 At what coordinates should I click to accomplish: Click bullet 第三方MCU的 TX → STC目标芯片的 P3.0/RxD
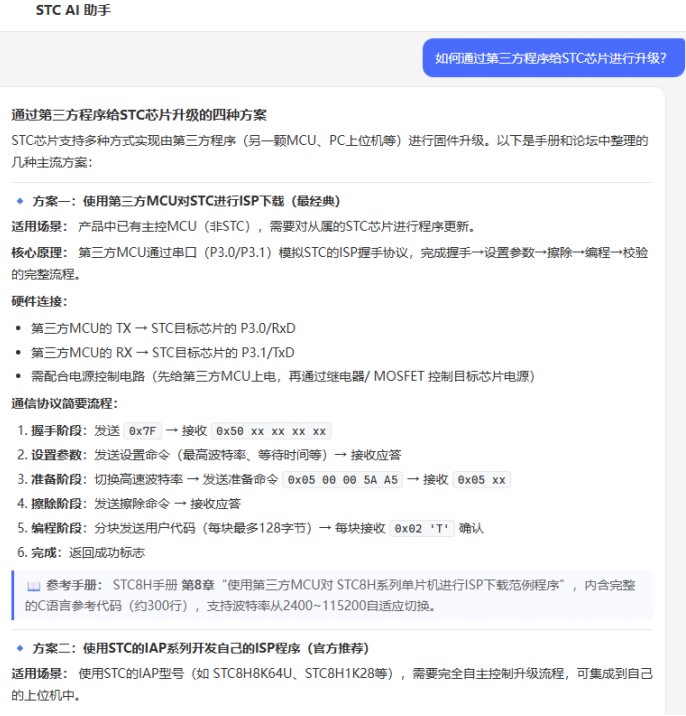tap(163, 328)
